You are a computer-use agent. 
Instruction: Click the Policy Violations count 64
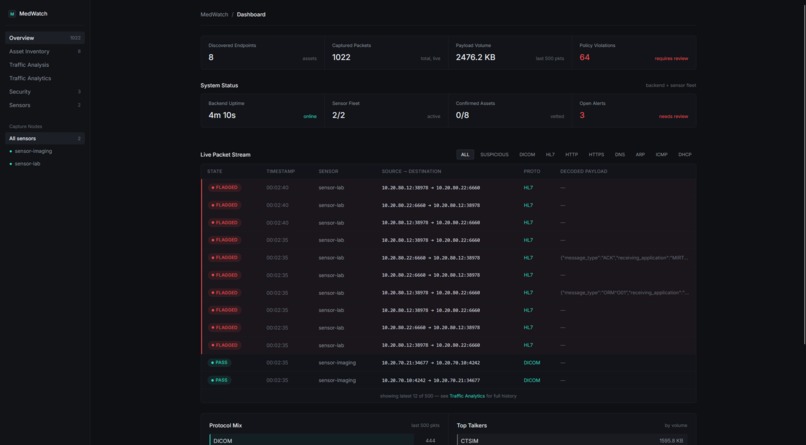click(x=584, y=58)
